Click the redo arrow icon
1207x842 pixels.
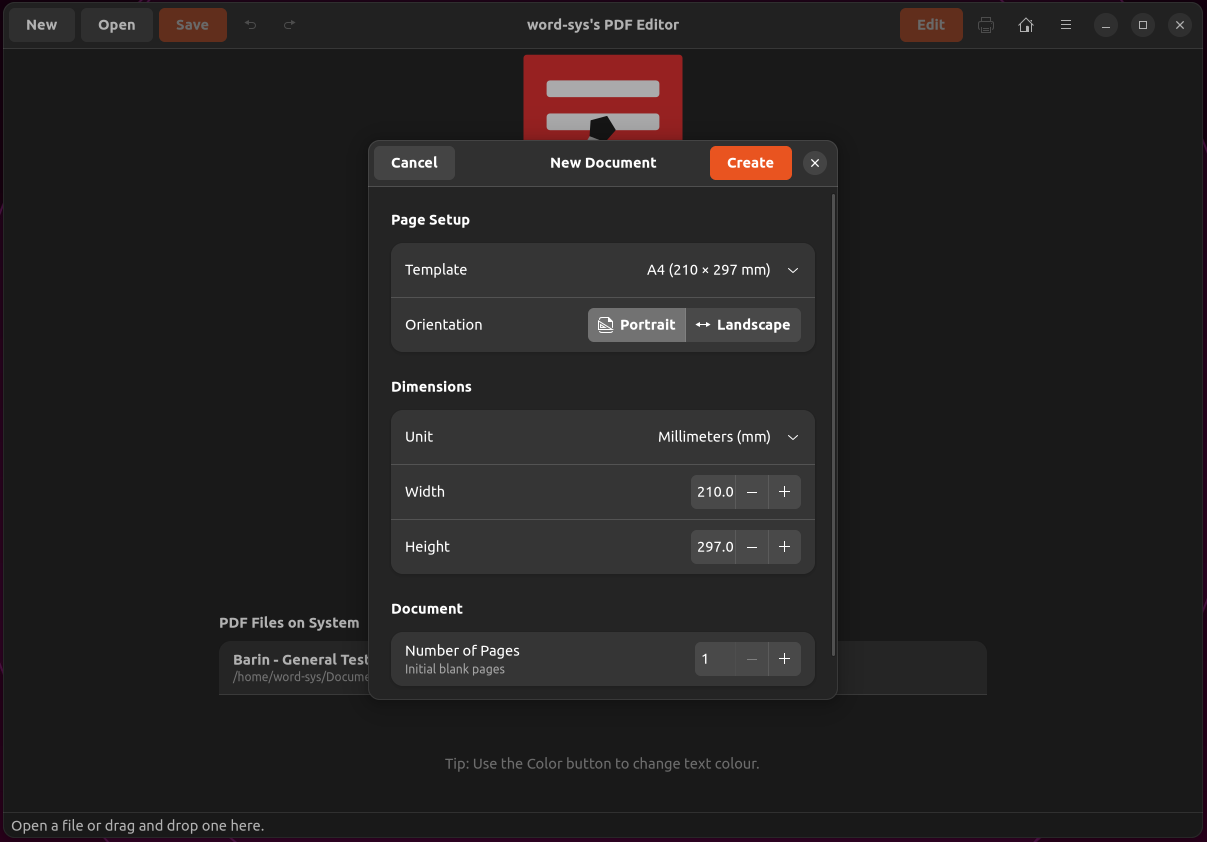pyautogui.click(x=289, y=25)
